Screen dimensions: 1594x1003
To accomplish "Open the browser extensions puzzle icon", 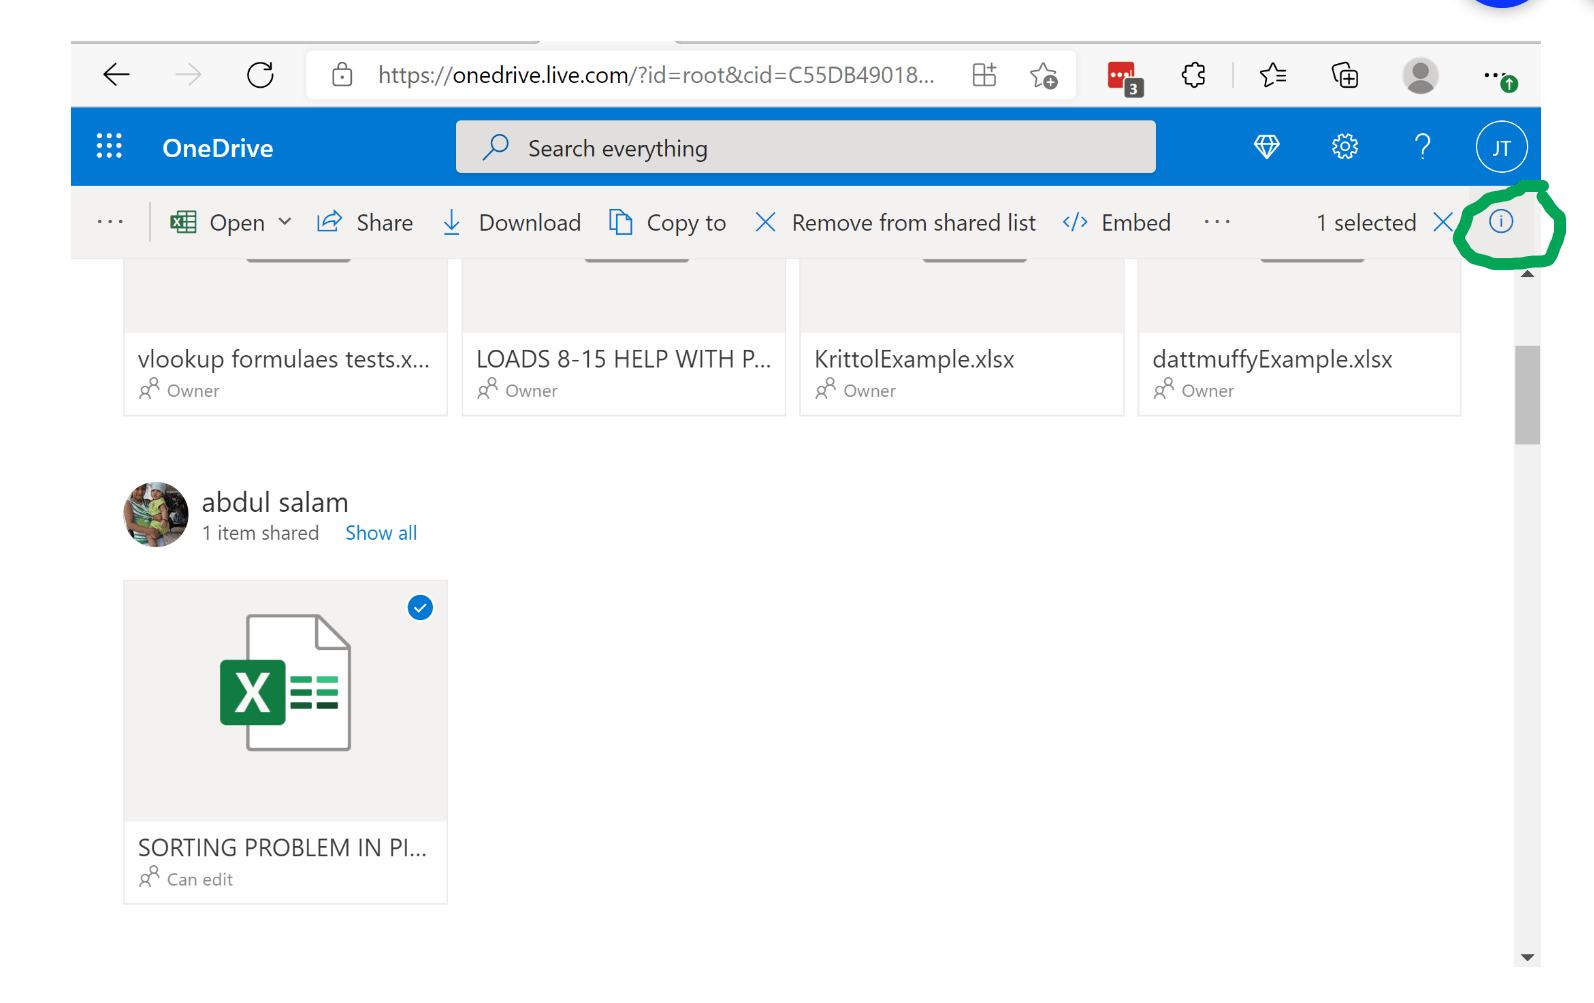I will pyautogui.click(x=1194, y=75).
